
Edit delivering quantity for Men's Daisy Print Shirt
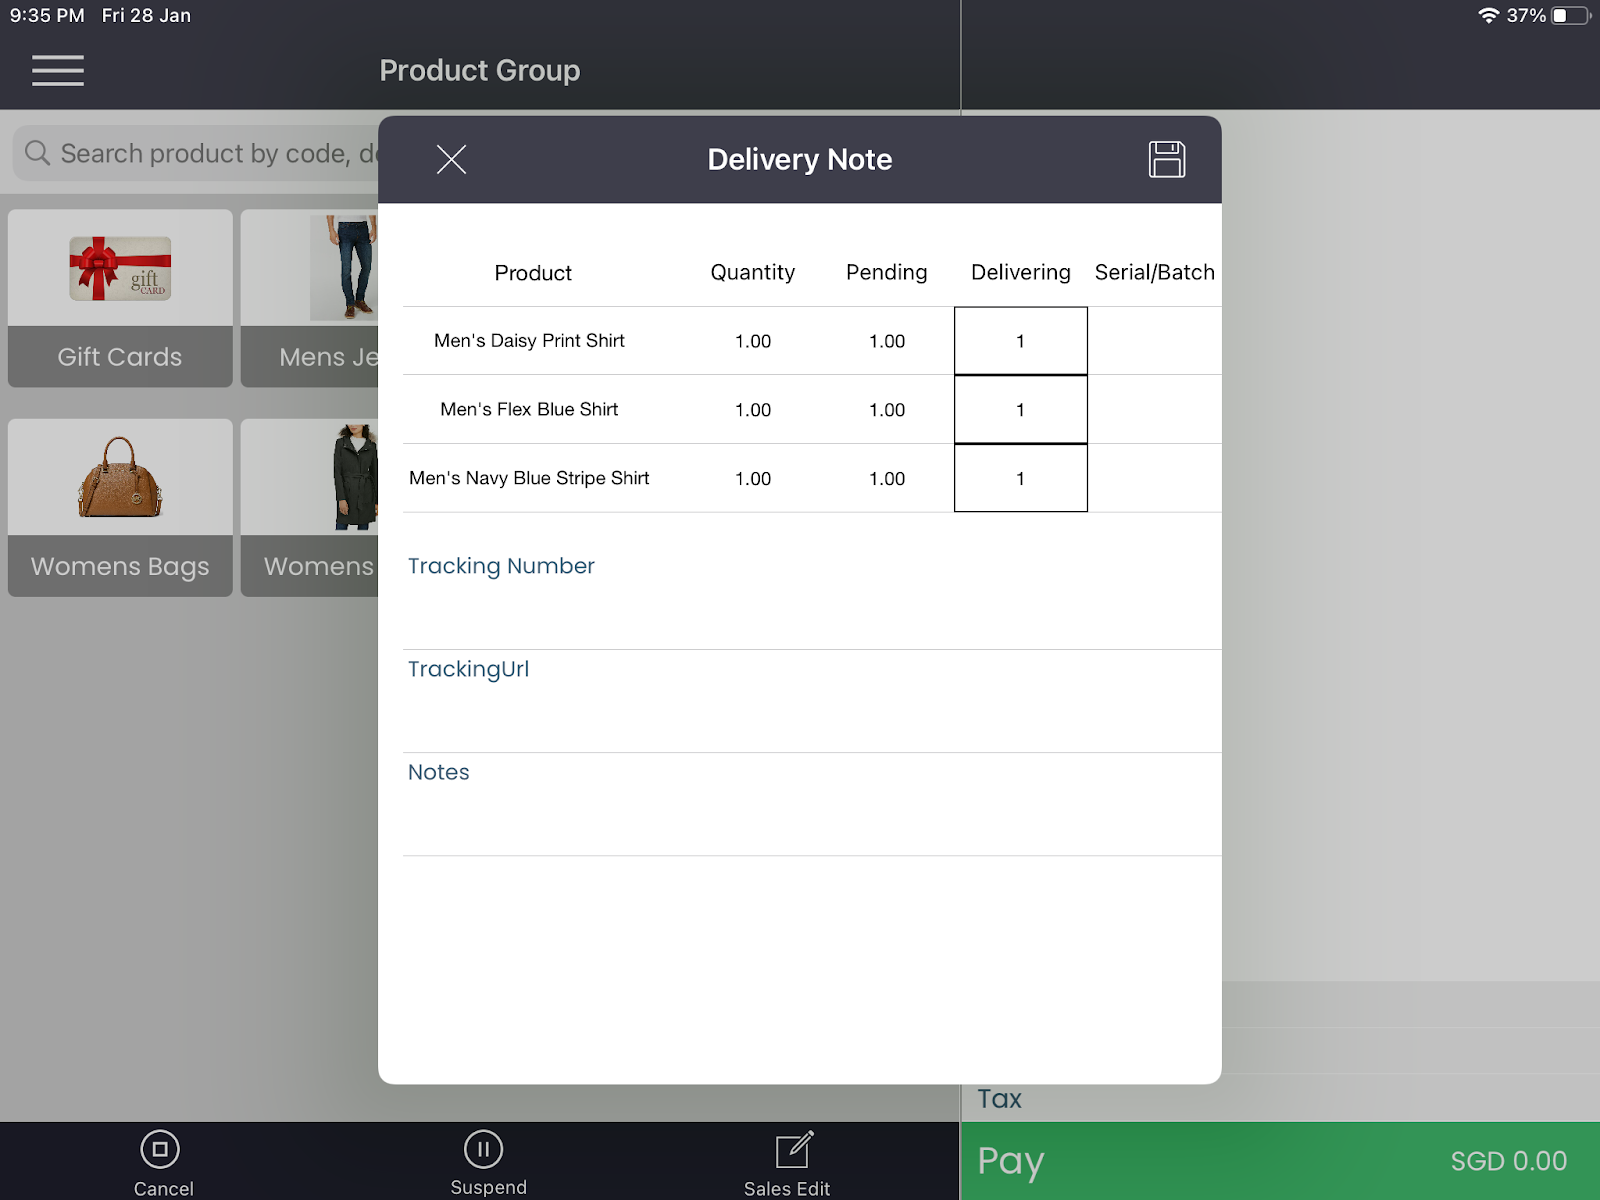1020,341
